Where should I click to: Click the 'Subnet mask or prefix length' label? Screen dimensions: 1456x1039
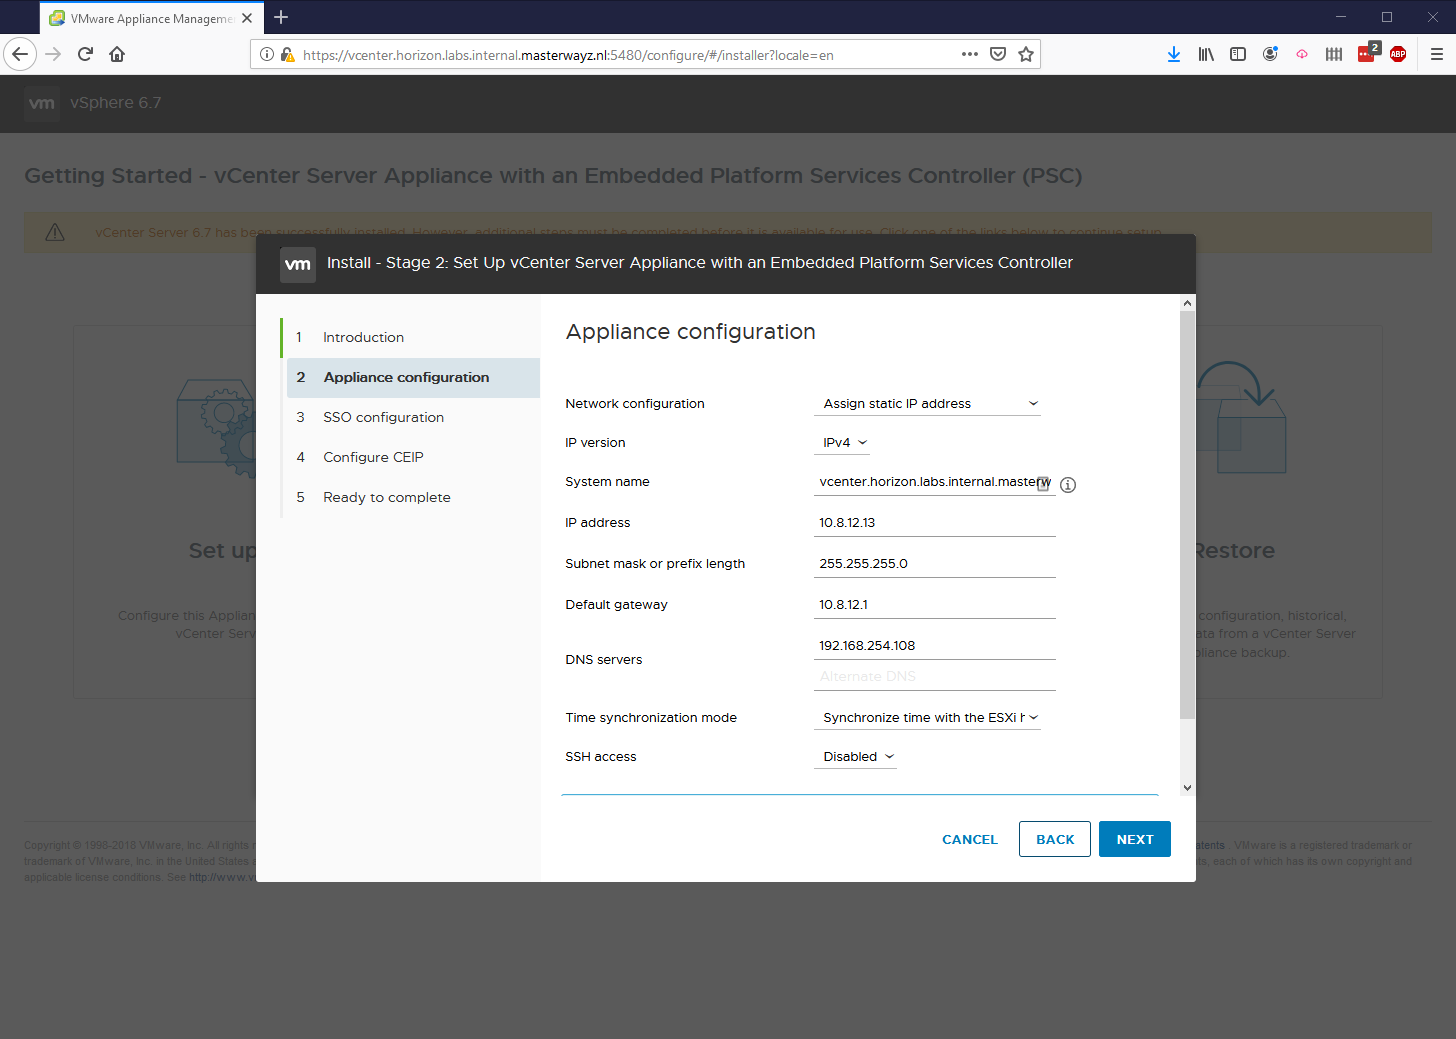655,564
